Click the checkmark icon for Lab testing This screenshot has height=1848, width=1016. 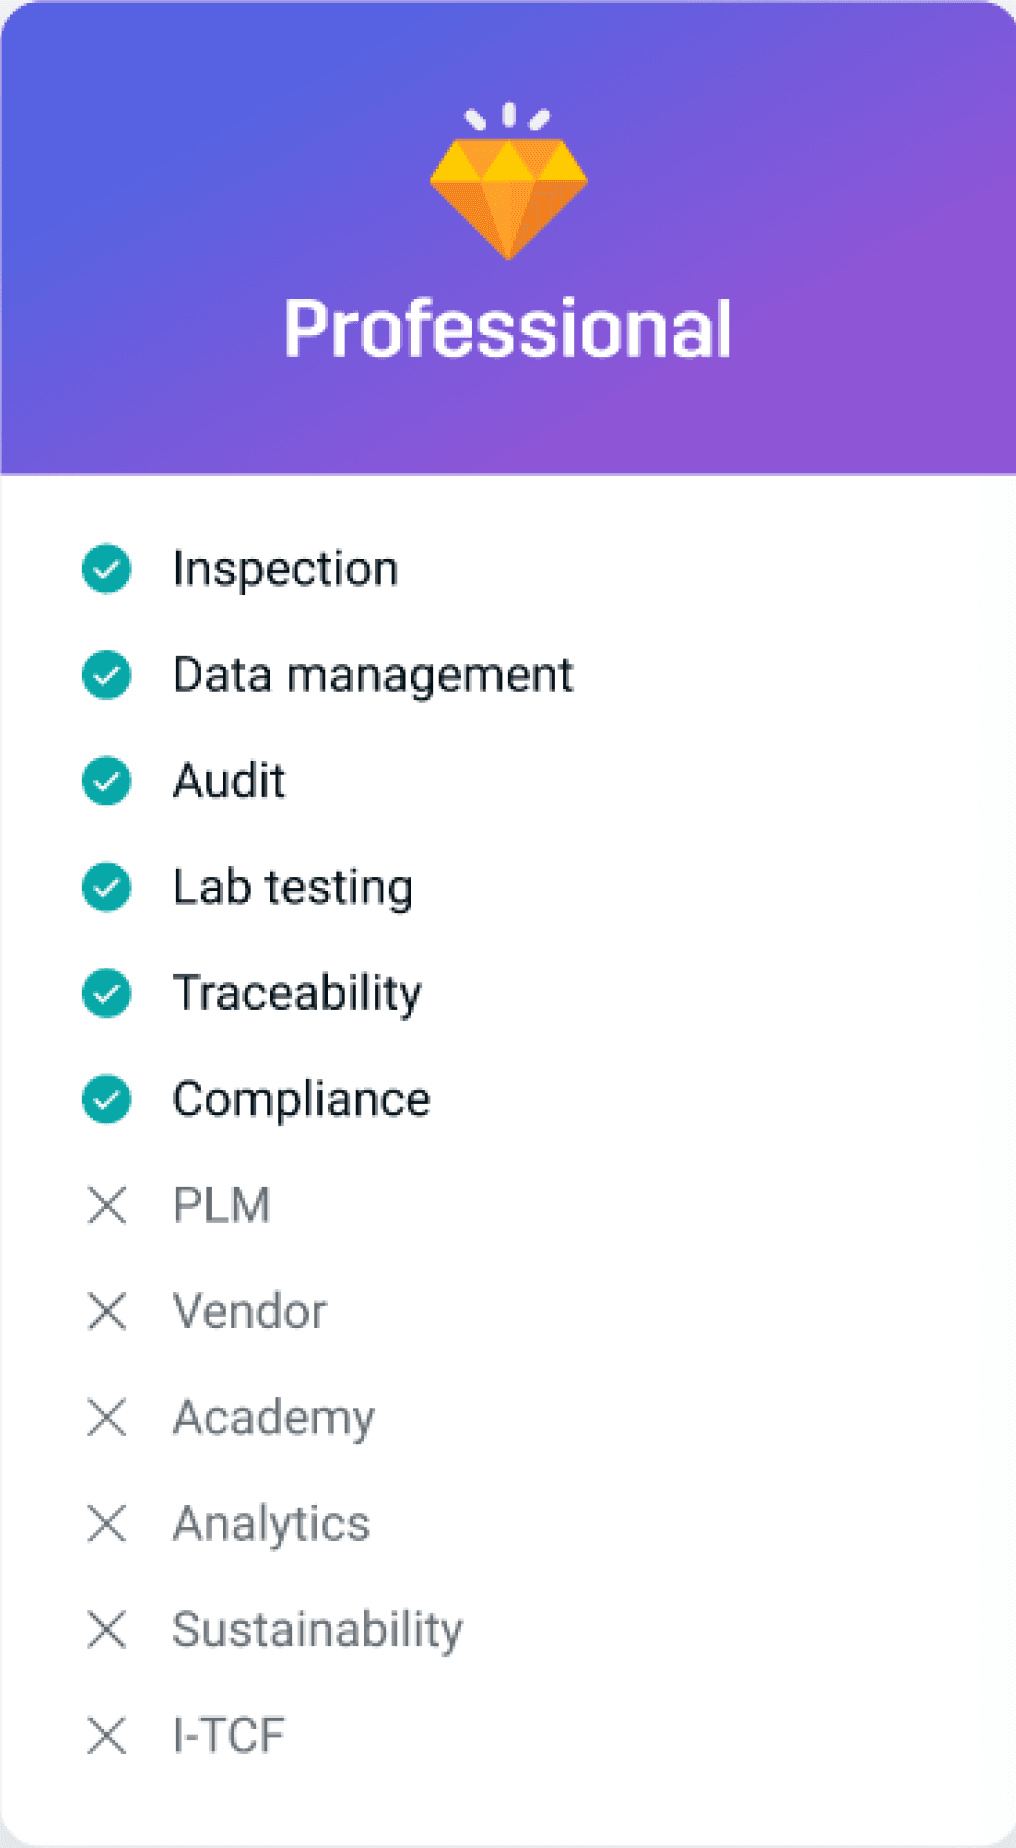click(x=106, y=887)
